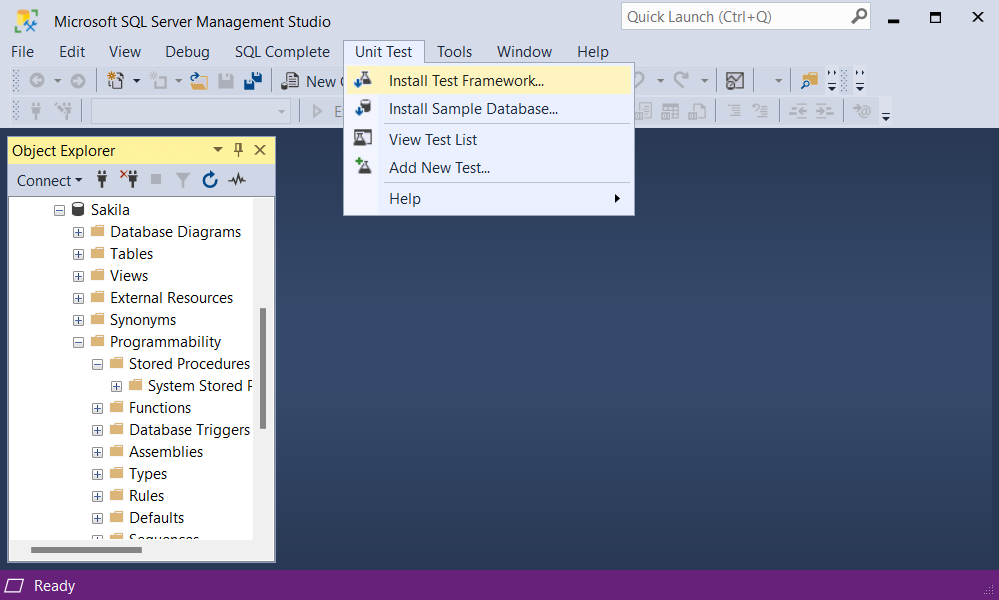
Task: Click the Save All icon
Action: tap(253, 81)
